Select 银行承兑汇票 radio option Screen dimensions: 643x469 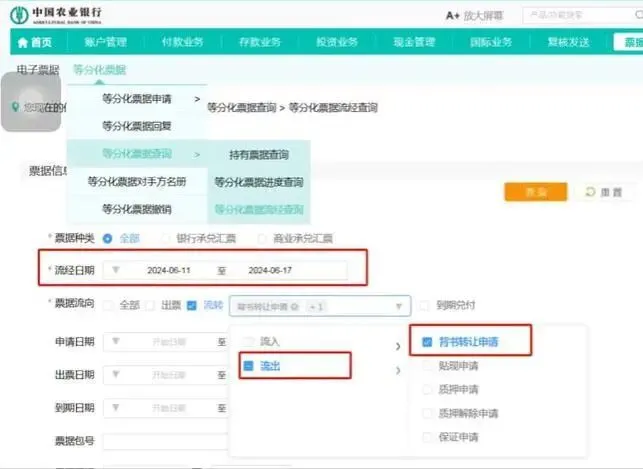(x=165, y=238)
